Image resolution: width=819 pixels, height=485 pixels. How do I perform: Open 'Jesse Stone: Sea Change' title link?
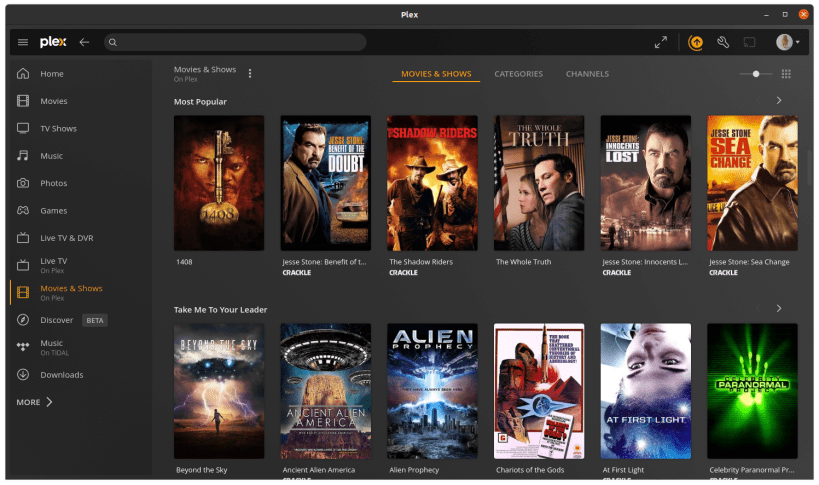tap(749, 262)
